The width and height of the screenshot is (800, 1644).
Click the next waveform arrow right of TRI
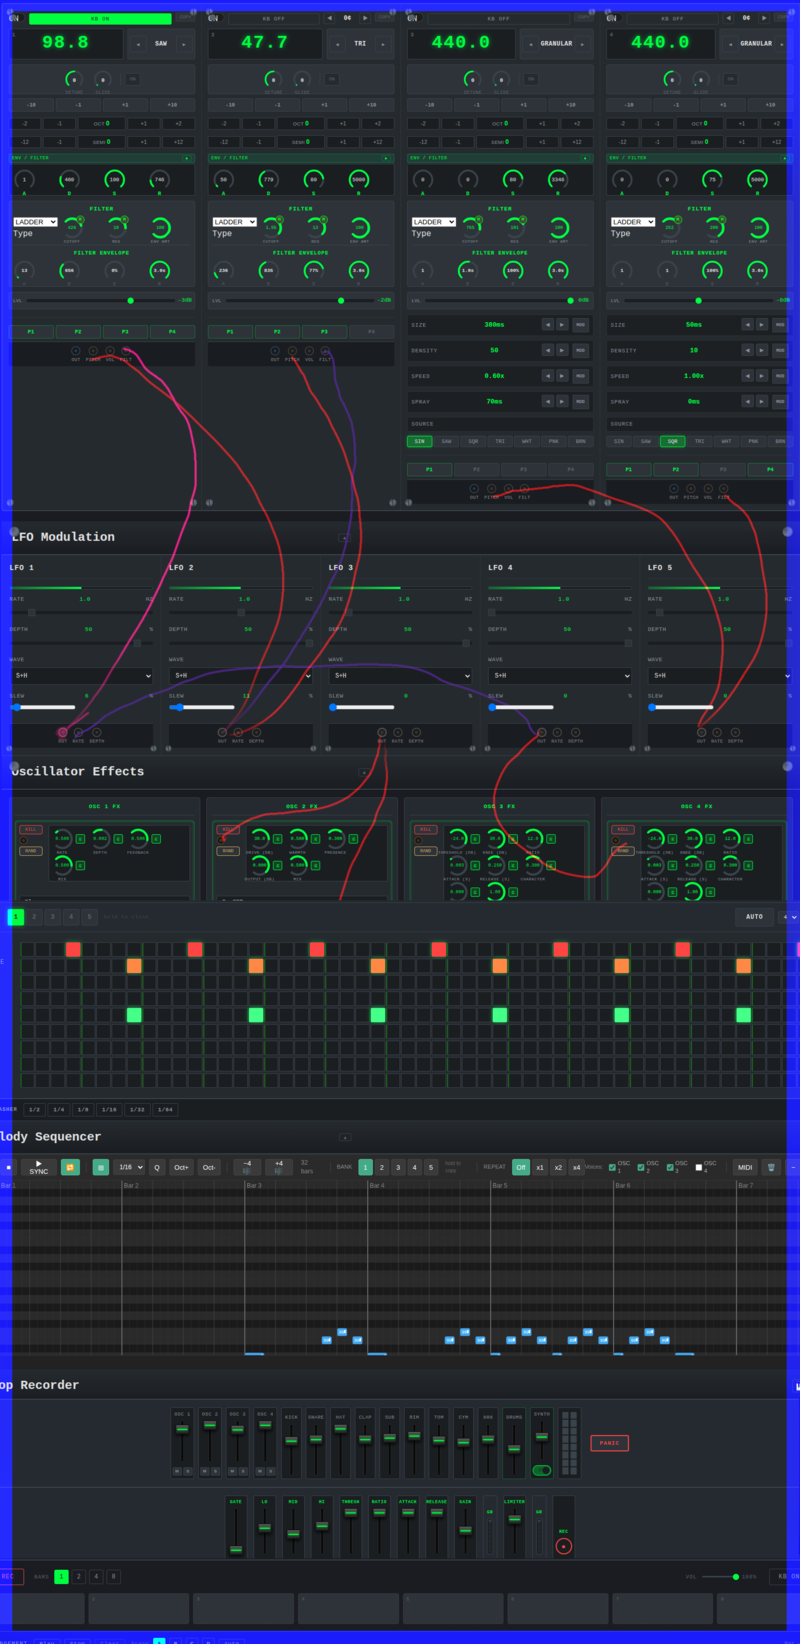coord(383,44)
